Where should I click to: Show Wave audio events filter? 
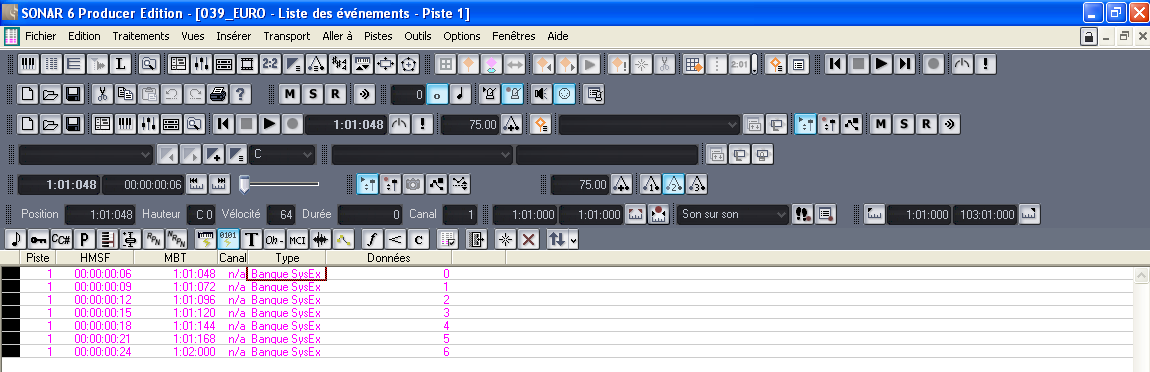pos(321,239)
